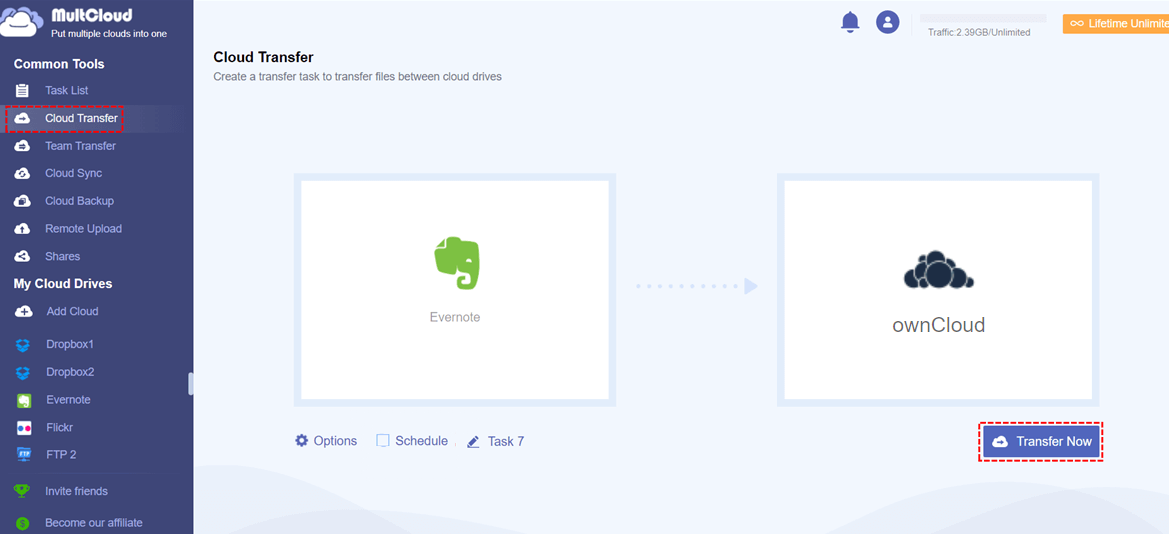Click the Dropbox2 drive icon

(23, 372)
